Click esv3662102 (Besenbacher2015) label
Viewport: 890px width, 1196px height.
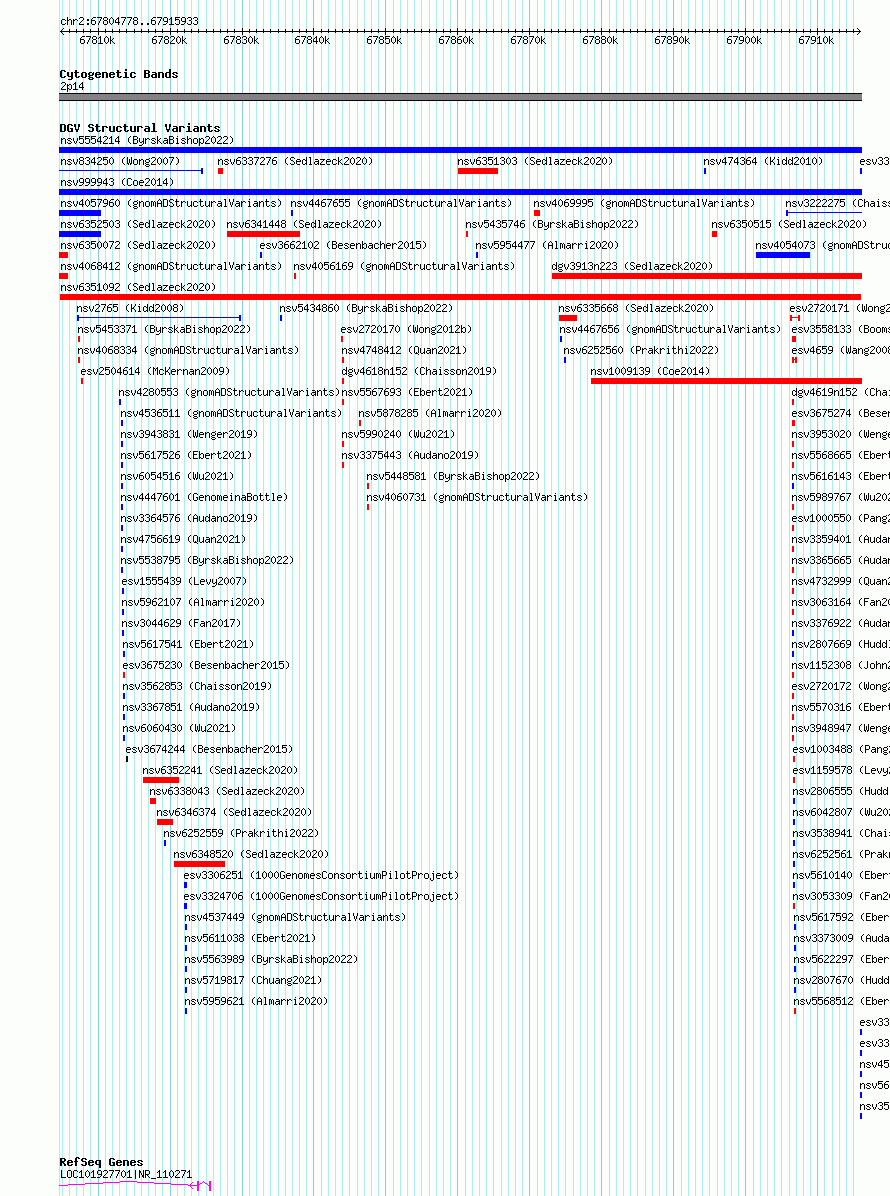(x=343, y=245)
